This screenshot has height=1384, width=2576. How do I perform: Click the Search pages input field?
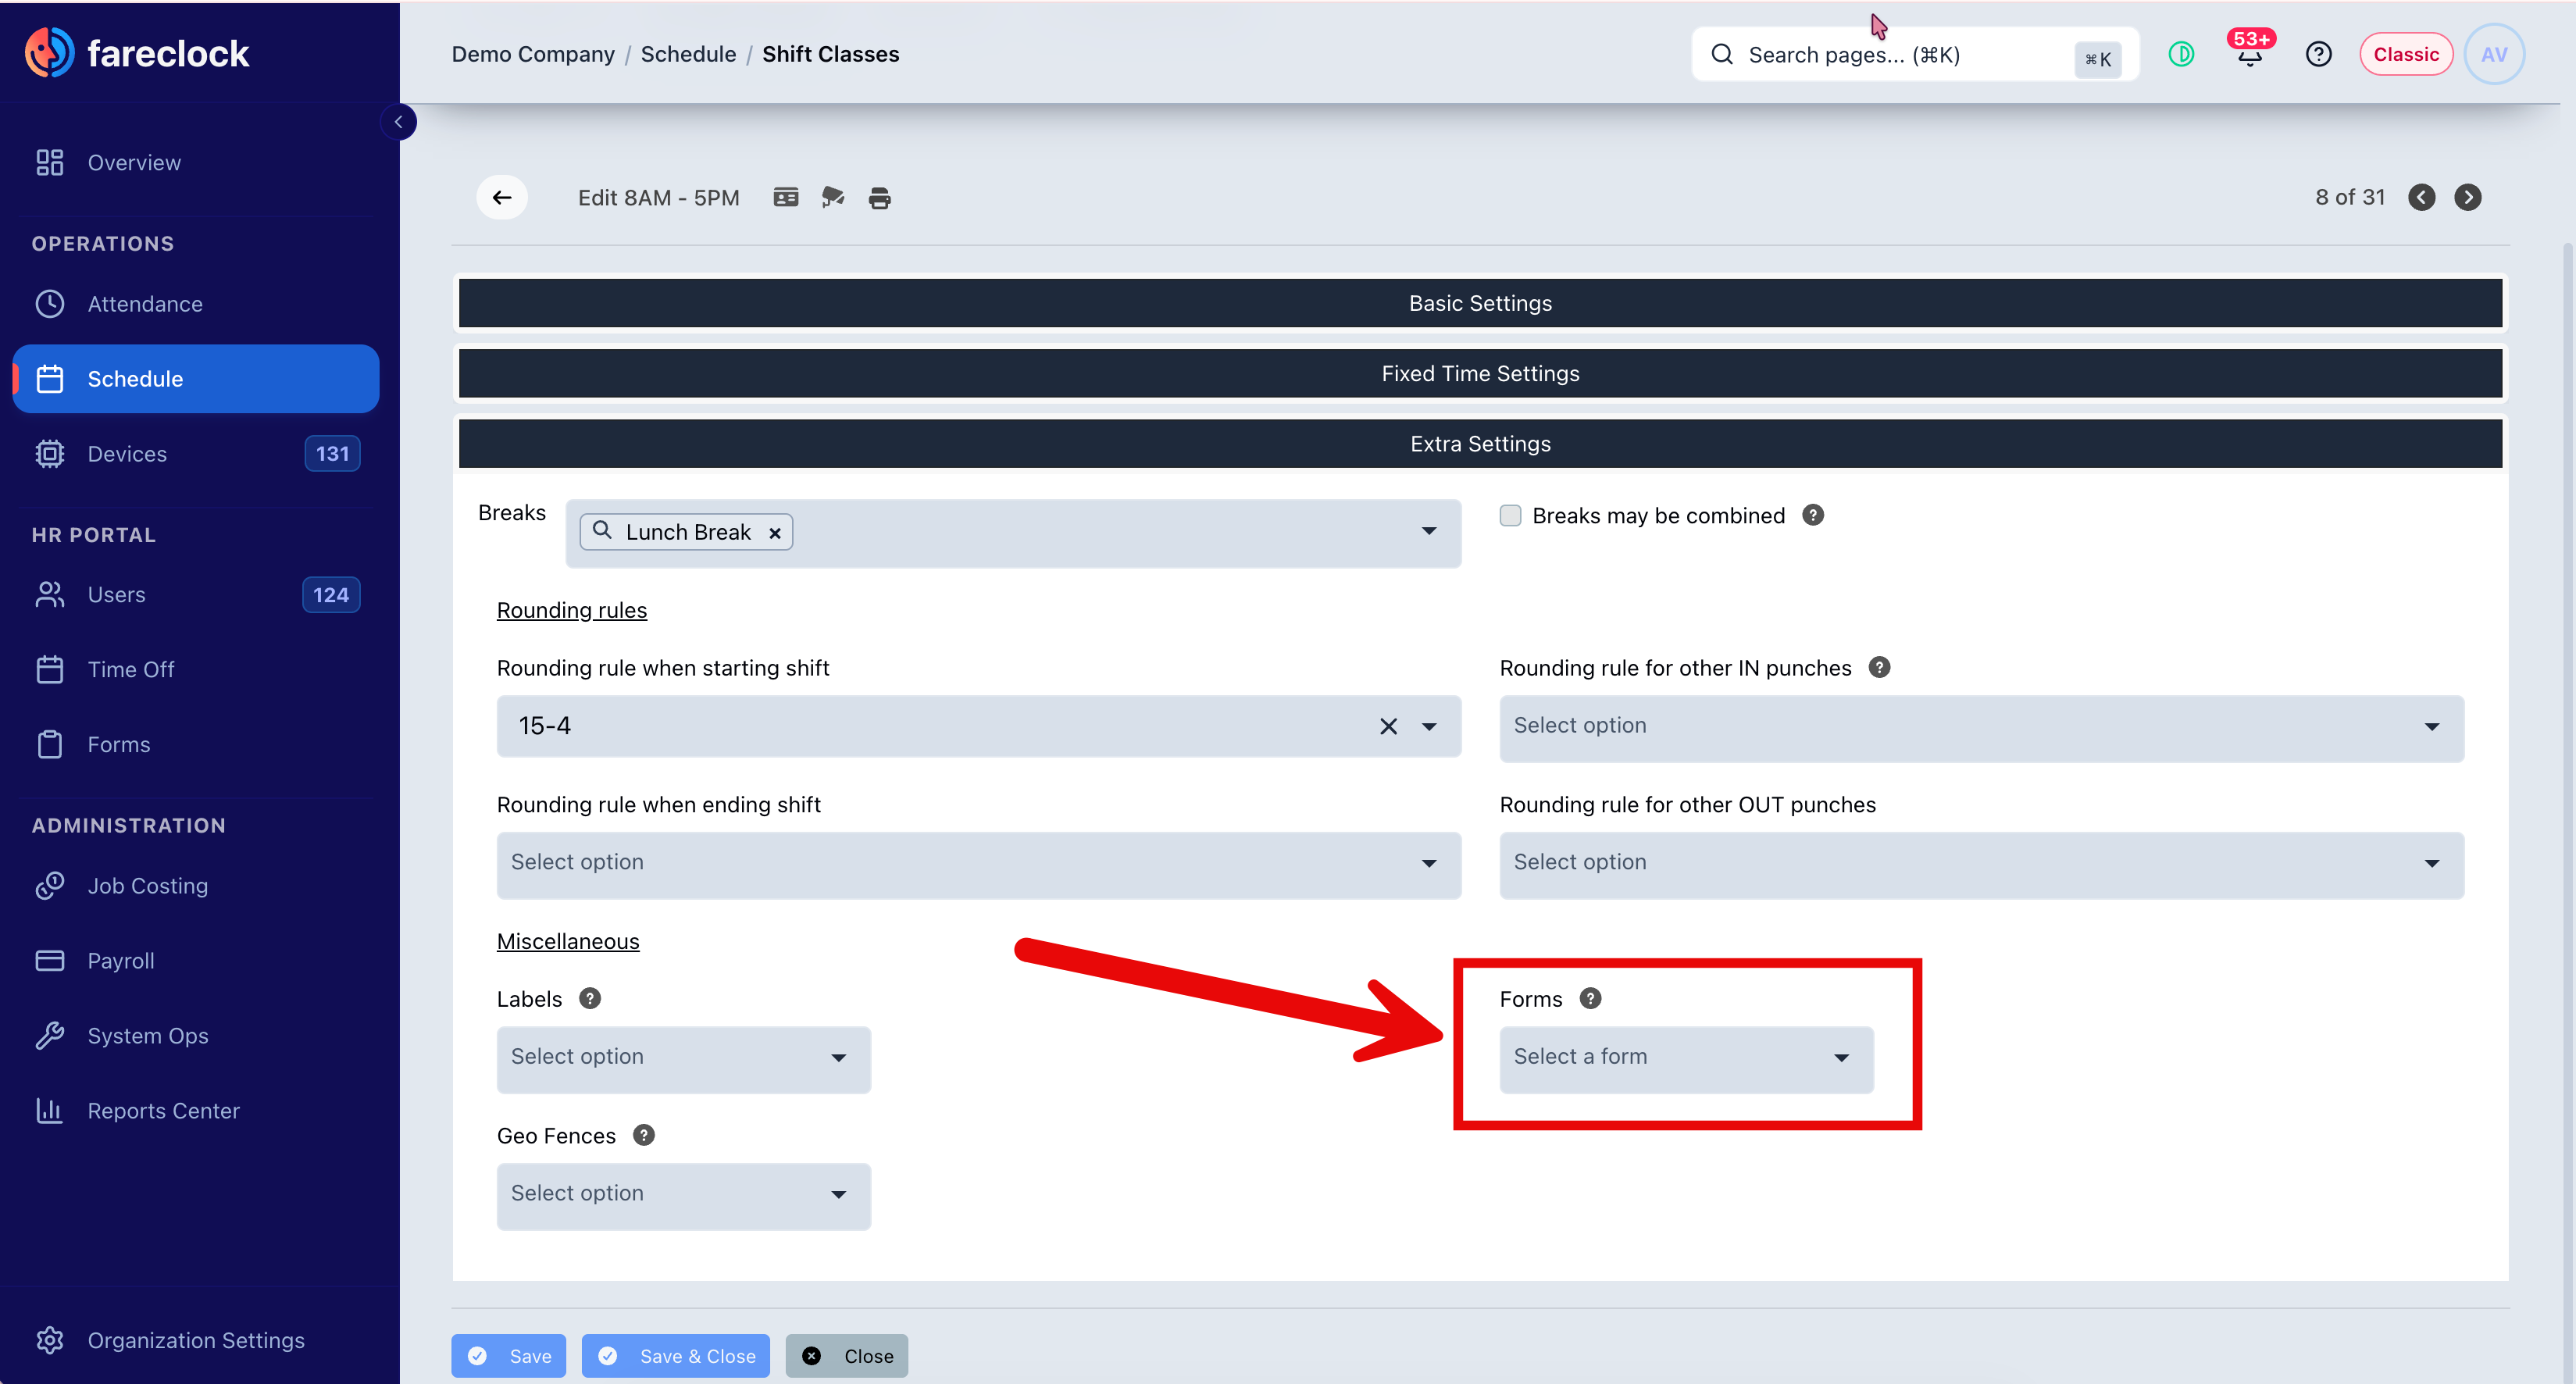tap(1914, 54)
